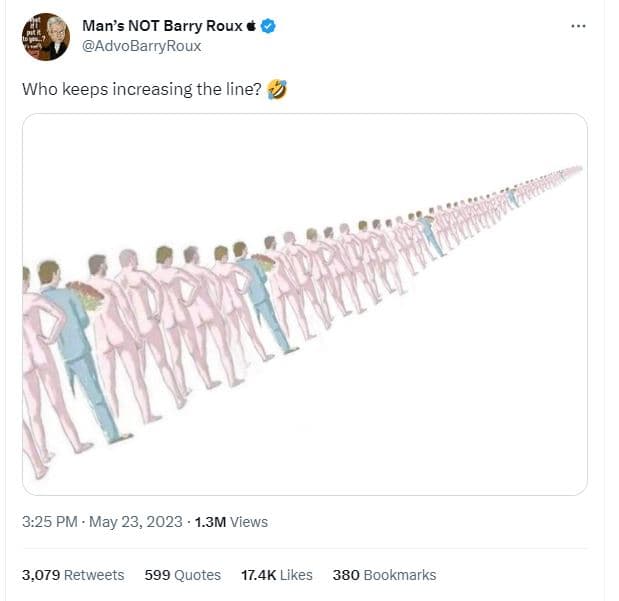Click the blue verified checkmark badge
The image size is (619, 601).
(x=268, y=27)
